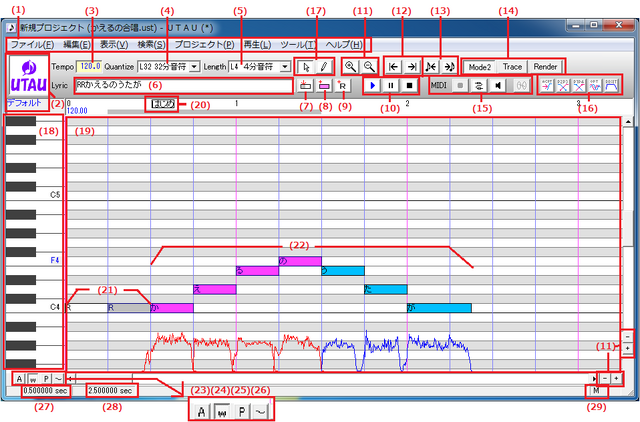Click the MIDI loop arrows button
Image resolution: width=640 pixels, height=422 pixels.
(479, 86)
